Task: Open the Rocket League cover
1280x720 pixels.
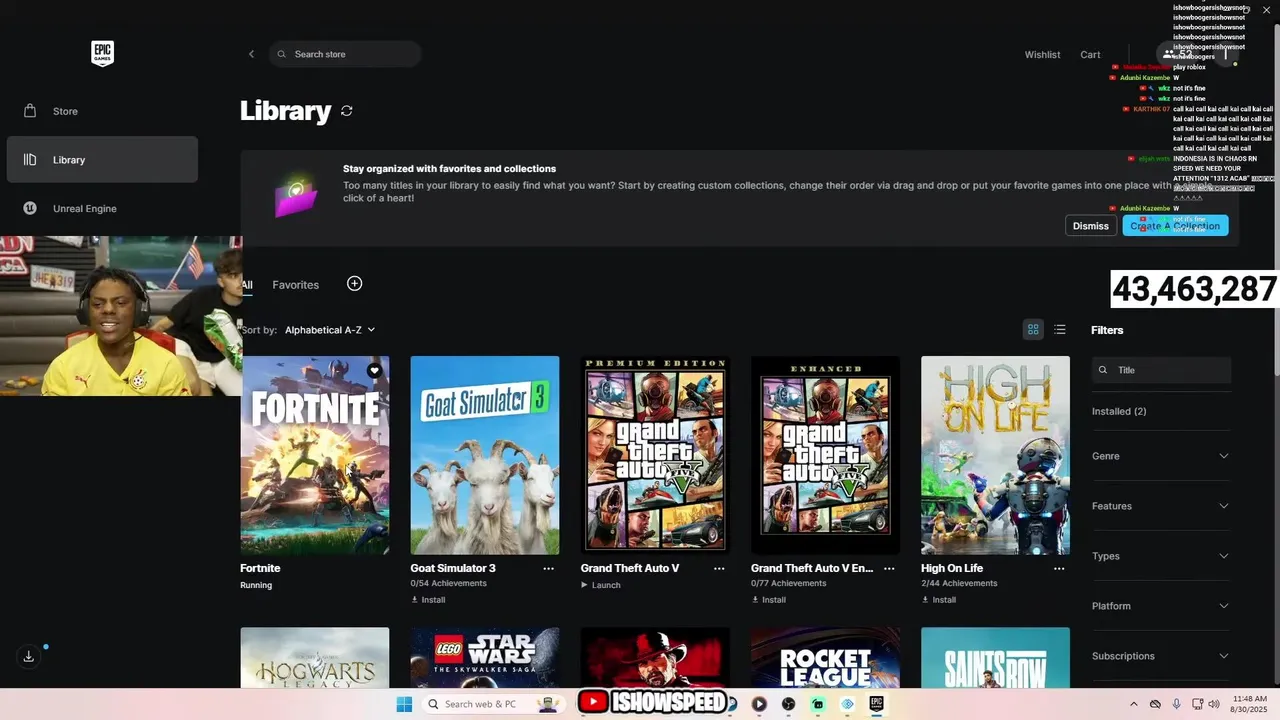Action: click(825, 657)
